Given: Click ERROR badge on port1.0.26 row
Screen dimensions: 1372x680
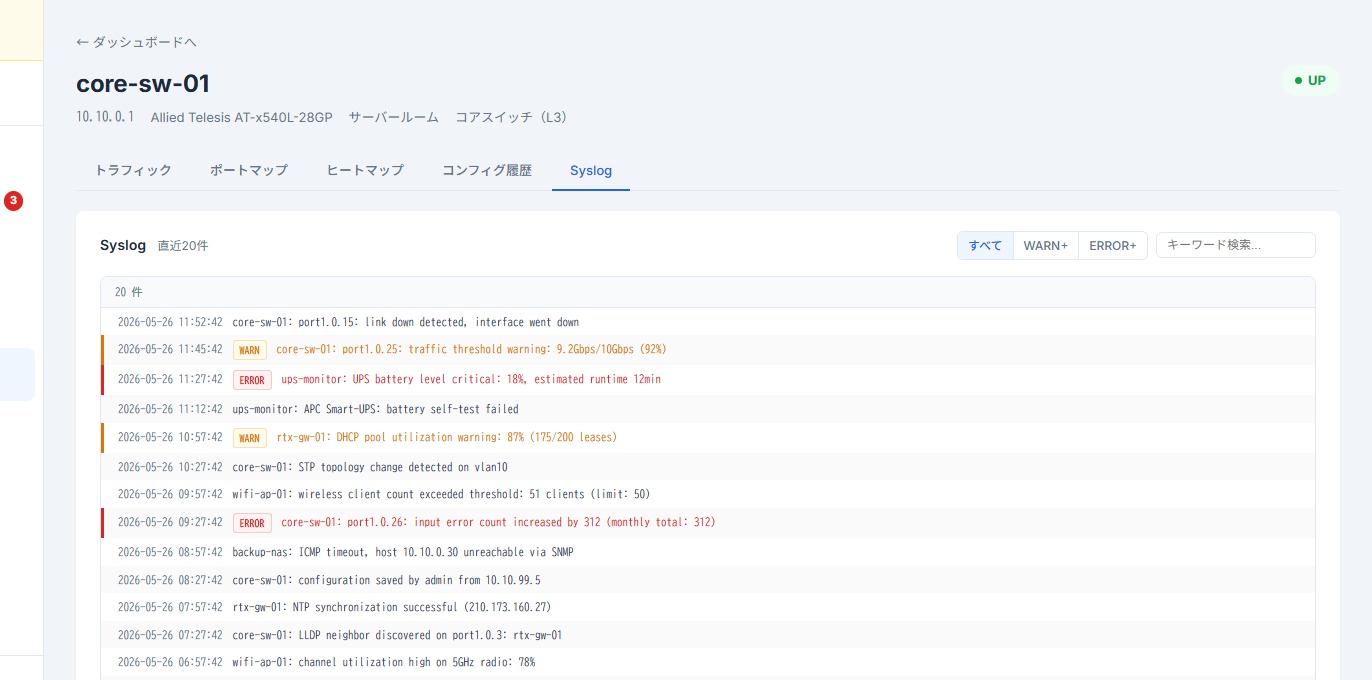Looking at the screenshot, I should 252,523.
